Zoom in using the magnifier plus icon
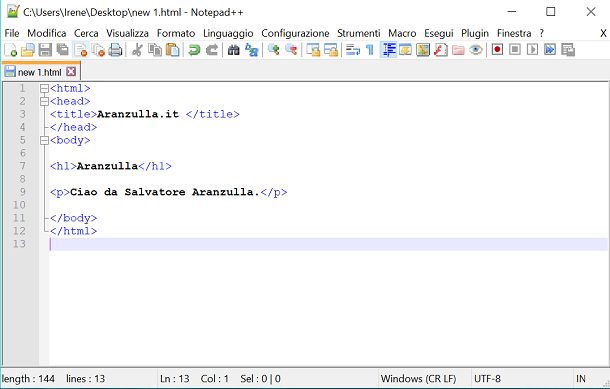Screen dimensions: 610x389 pyautogui.click(x=273, y=50)
